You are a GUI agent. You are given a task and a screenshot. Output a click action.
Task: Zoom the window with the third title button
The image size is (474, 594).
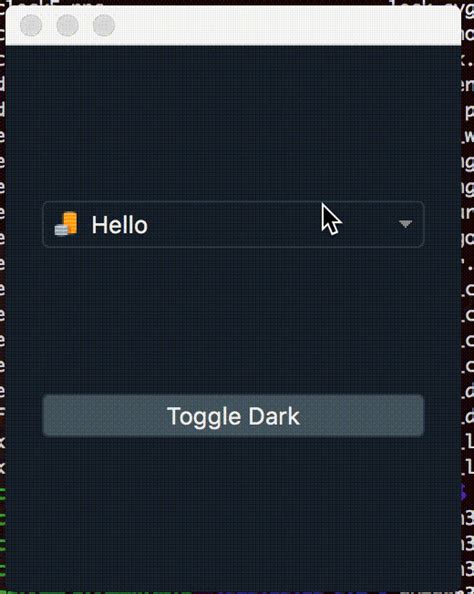click(x=104, y=25)
